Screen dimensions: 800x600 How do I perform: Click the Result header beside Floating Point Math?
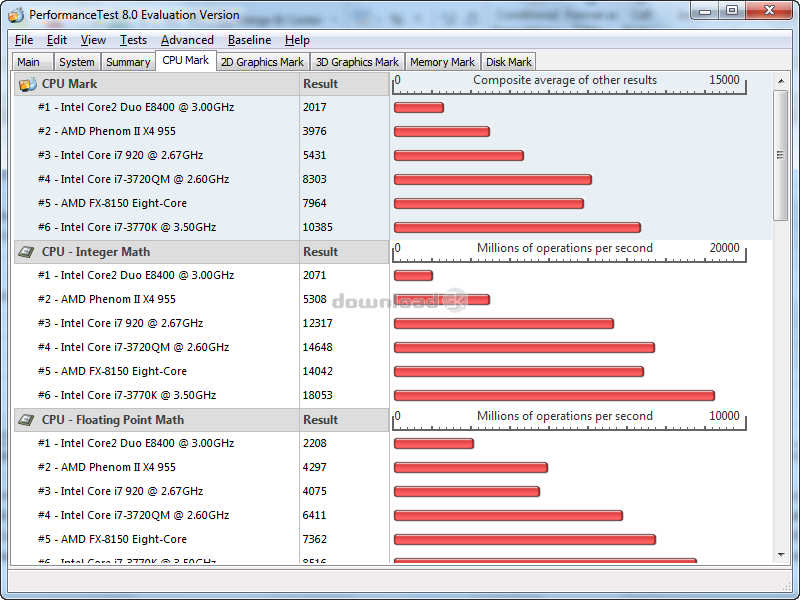(320, 420)
